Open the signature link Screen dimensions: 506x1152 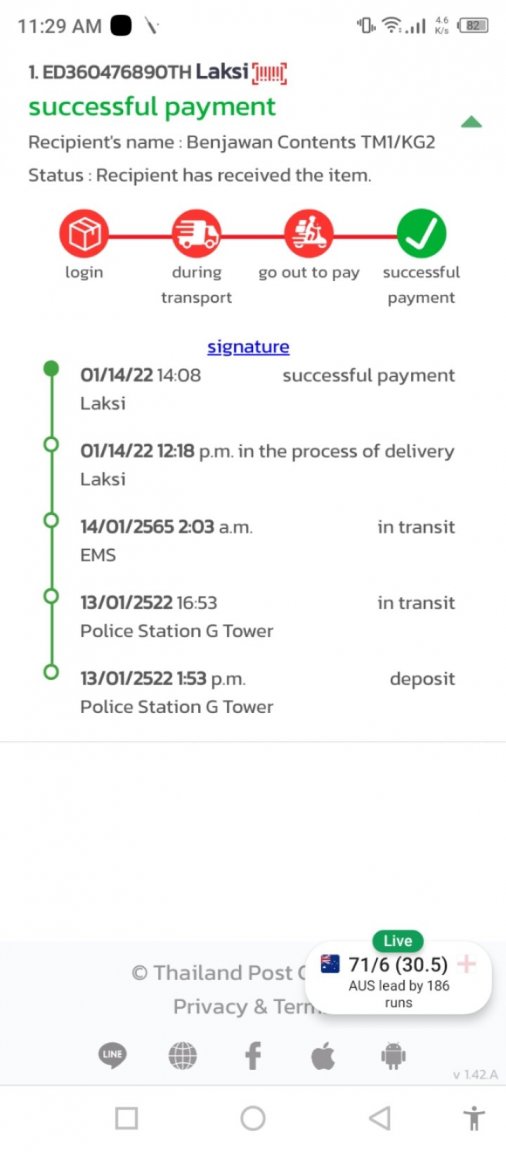[x=248, y=347]
